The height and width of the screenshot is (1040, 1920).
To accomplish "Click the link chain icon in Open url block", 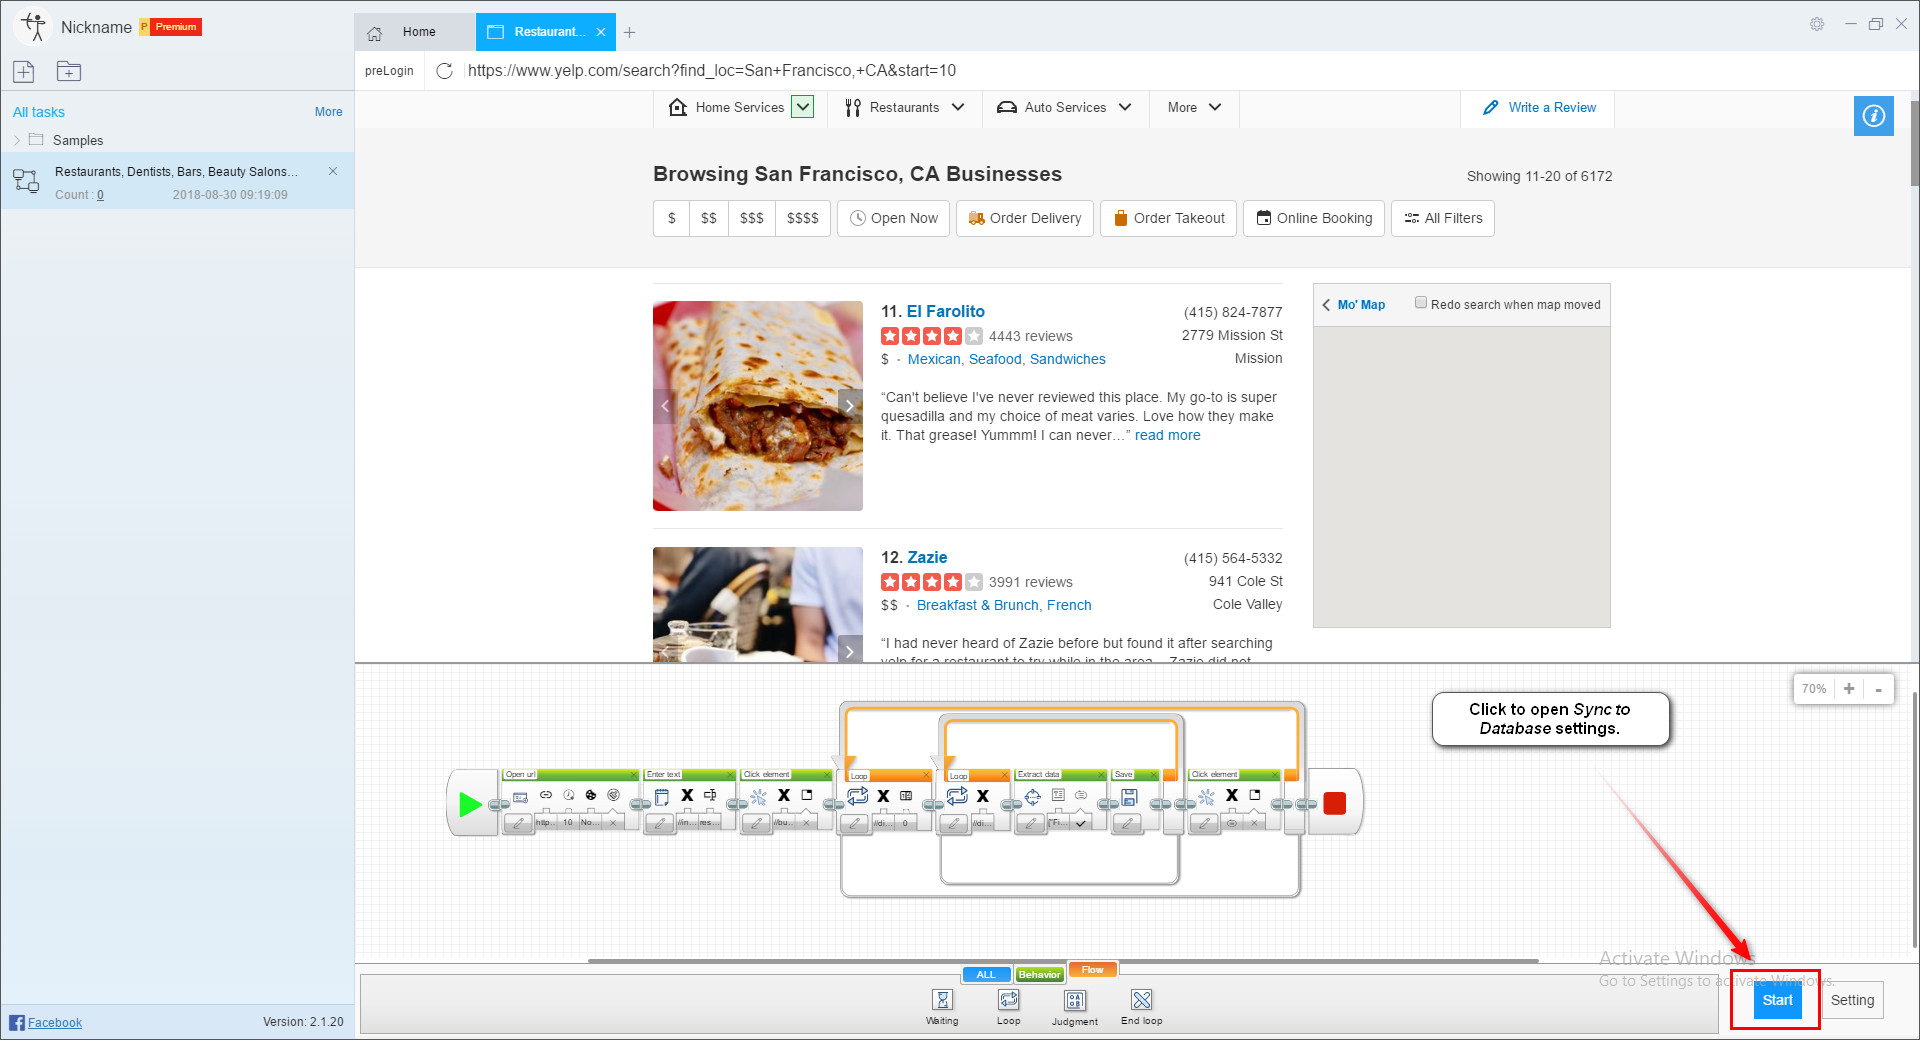I will tap(546, 795).
